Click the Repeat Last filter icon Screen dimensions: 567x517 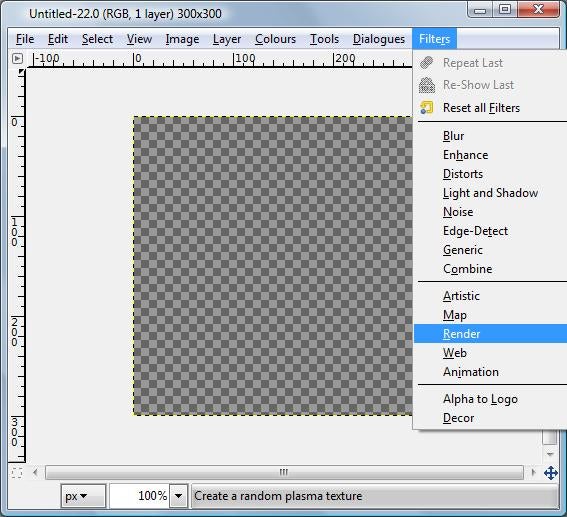(427, 63)
